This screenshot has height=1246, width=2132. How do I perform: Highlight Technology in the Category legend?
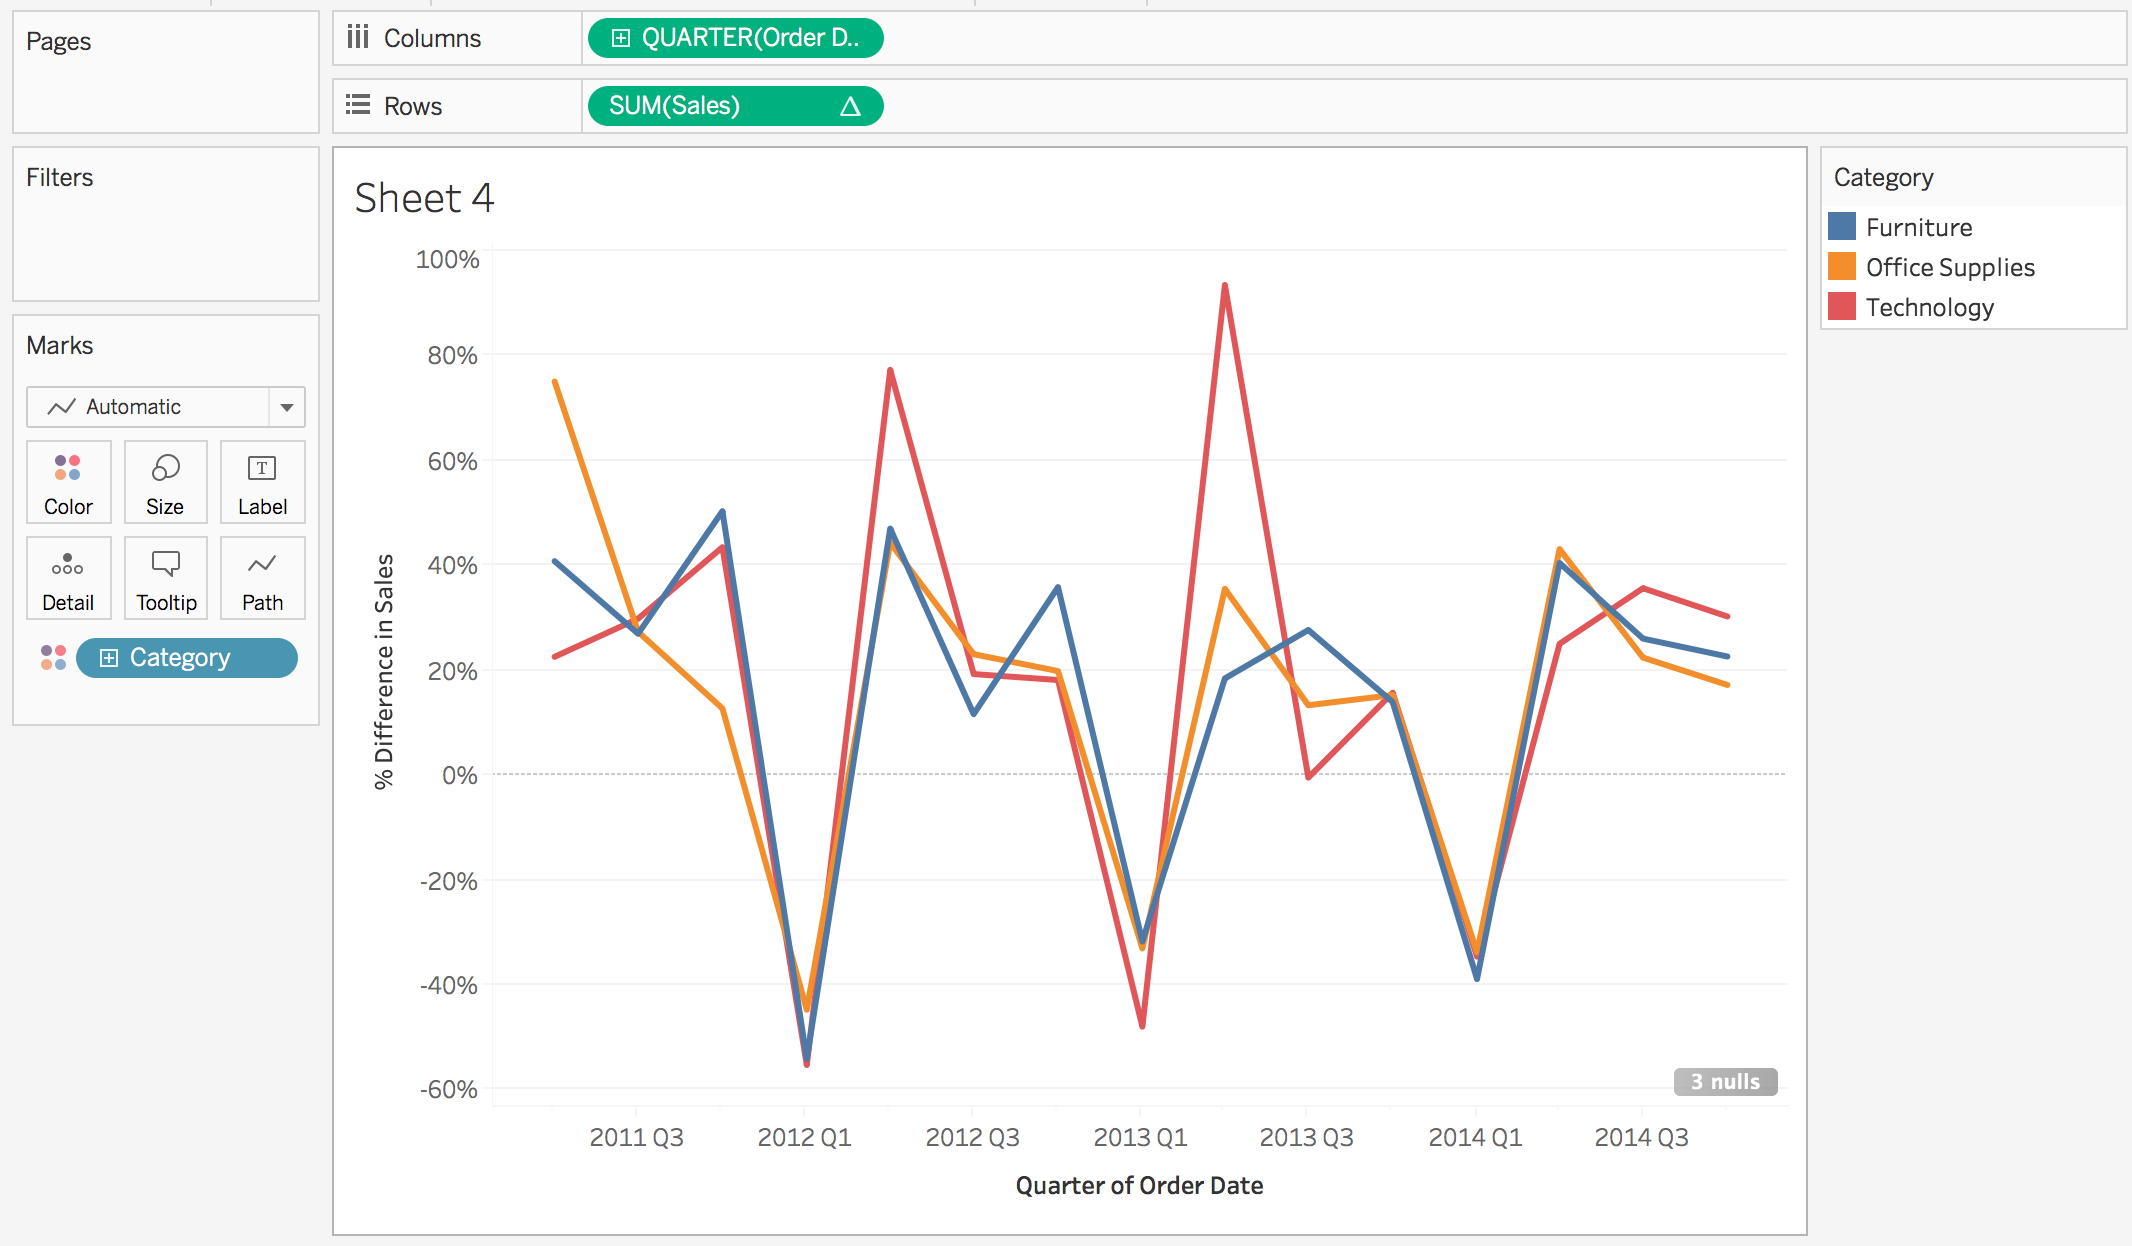[x=1928, y=307]
